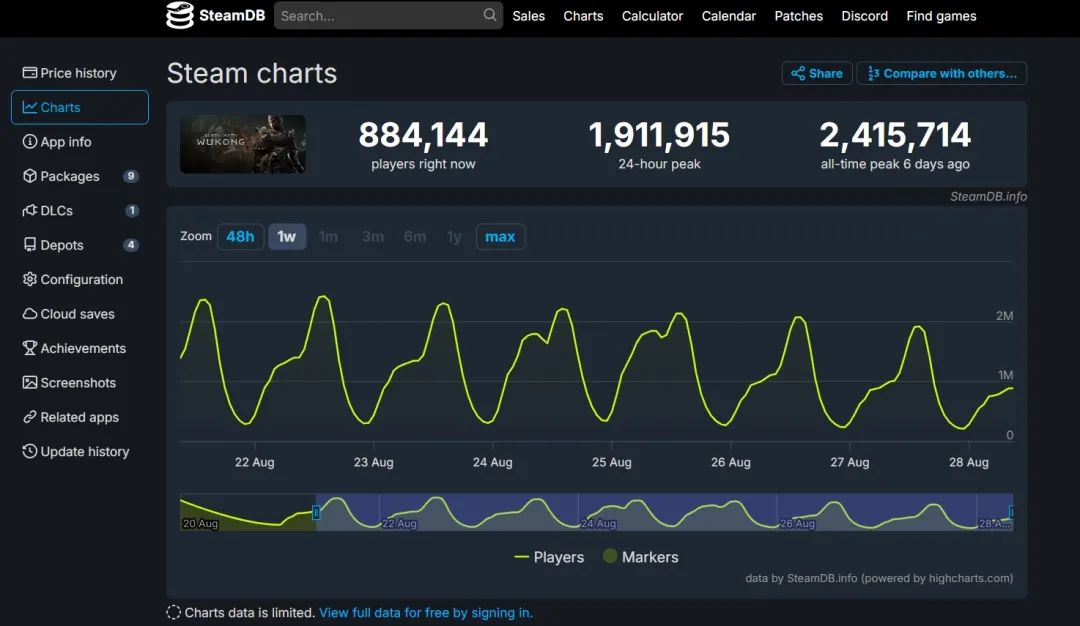Click the Update history clock icon
The width and height of the screenshot is (1080, 626).
point(30,451)
